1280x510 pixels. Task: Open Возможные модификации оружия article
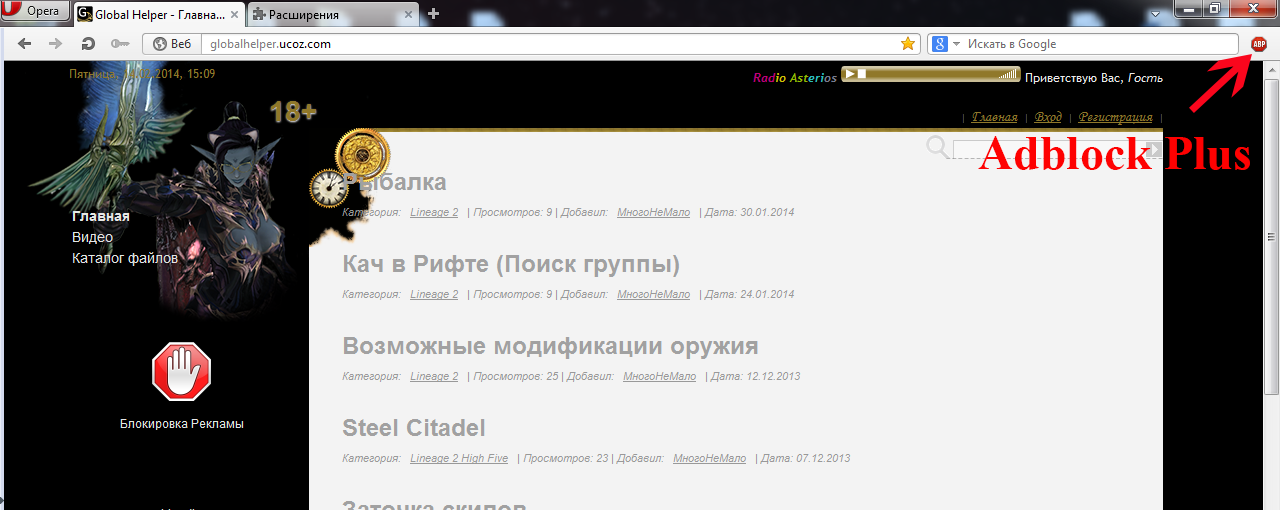tap(550, 346)
